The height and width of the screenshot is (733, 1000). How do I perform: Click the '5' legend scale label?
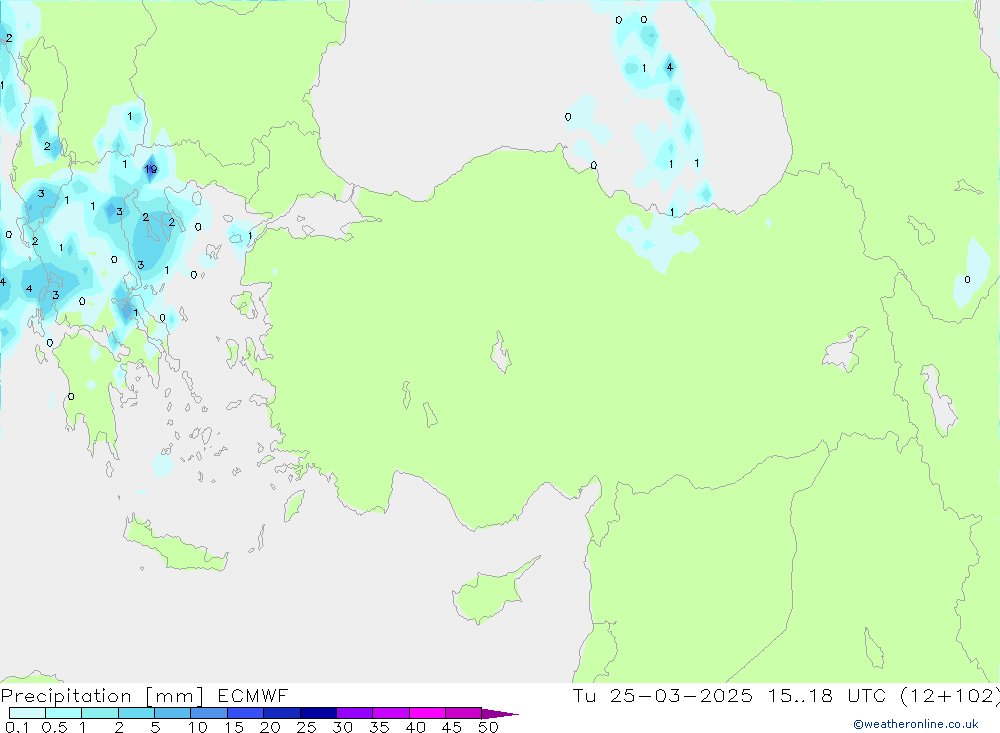click(x=155, y=727)
